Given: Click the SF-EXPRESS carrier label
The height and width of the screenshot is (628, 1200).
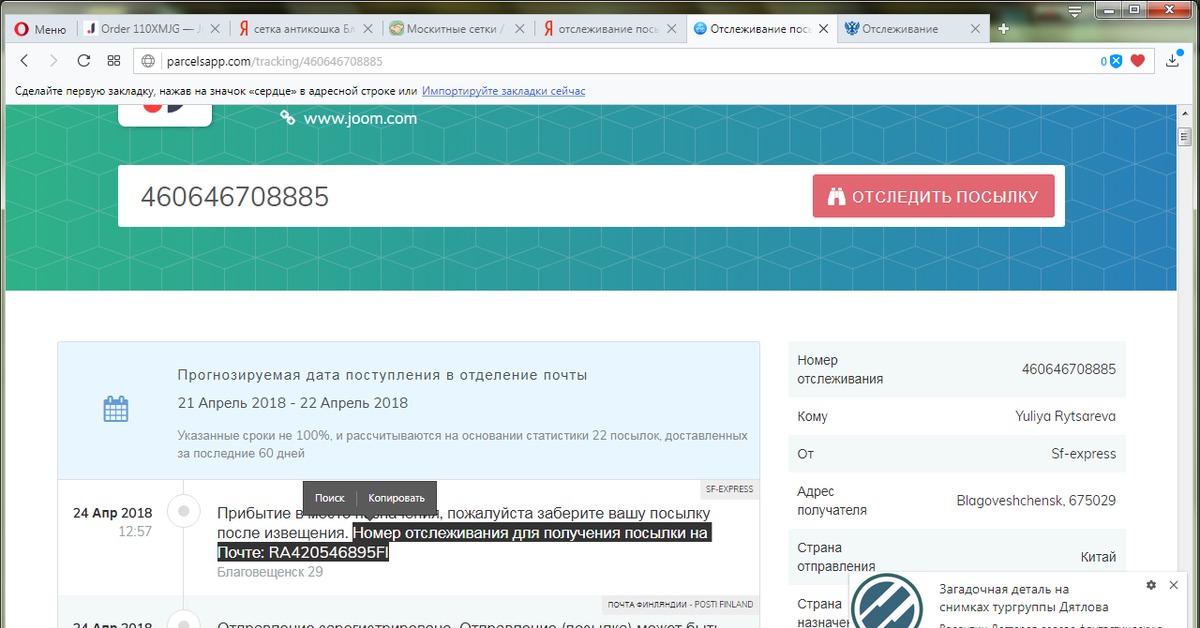Looking at the screenshot, I should [729, 489].
